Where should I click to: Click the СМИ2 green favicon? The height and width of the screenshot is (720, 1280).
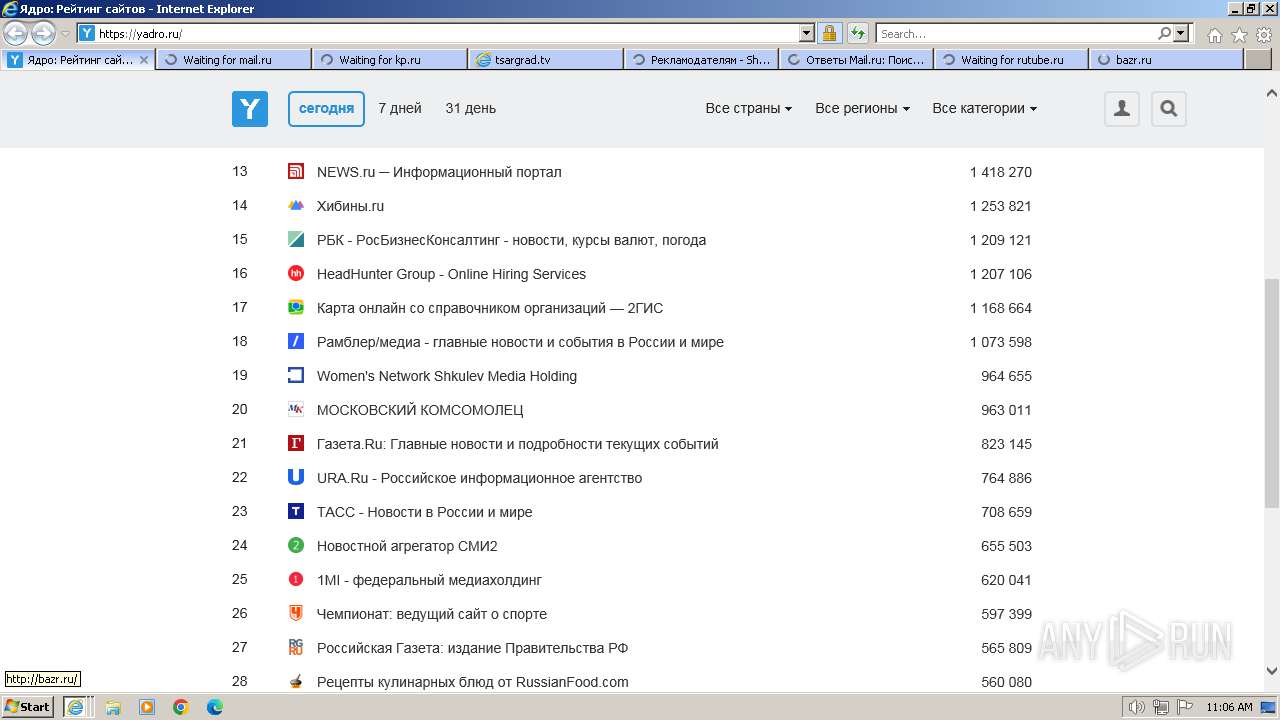[x=296, y=546]
